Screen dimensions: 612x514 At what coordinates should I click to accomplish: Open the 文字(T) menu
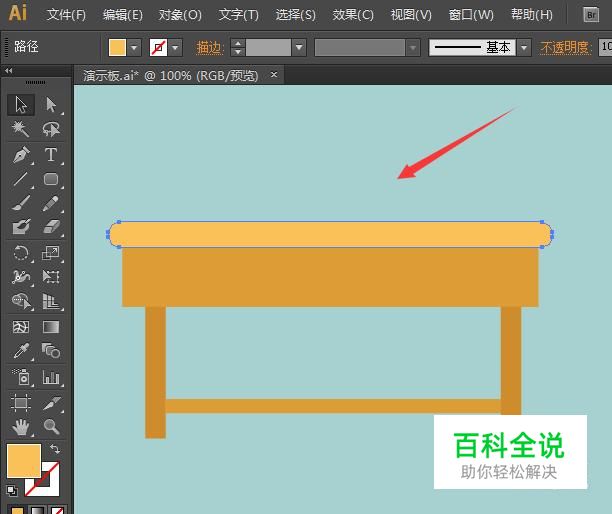tap(238, 15)
